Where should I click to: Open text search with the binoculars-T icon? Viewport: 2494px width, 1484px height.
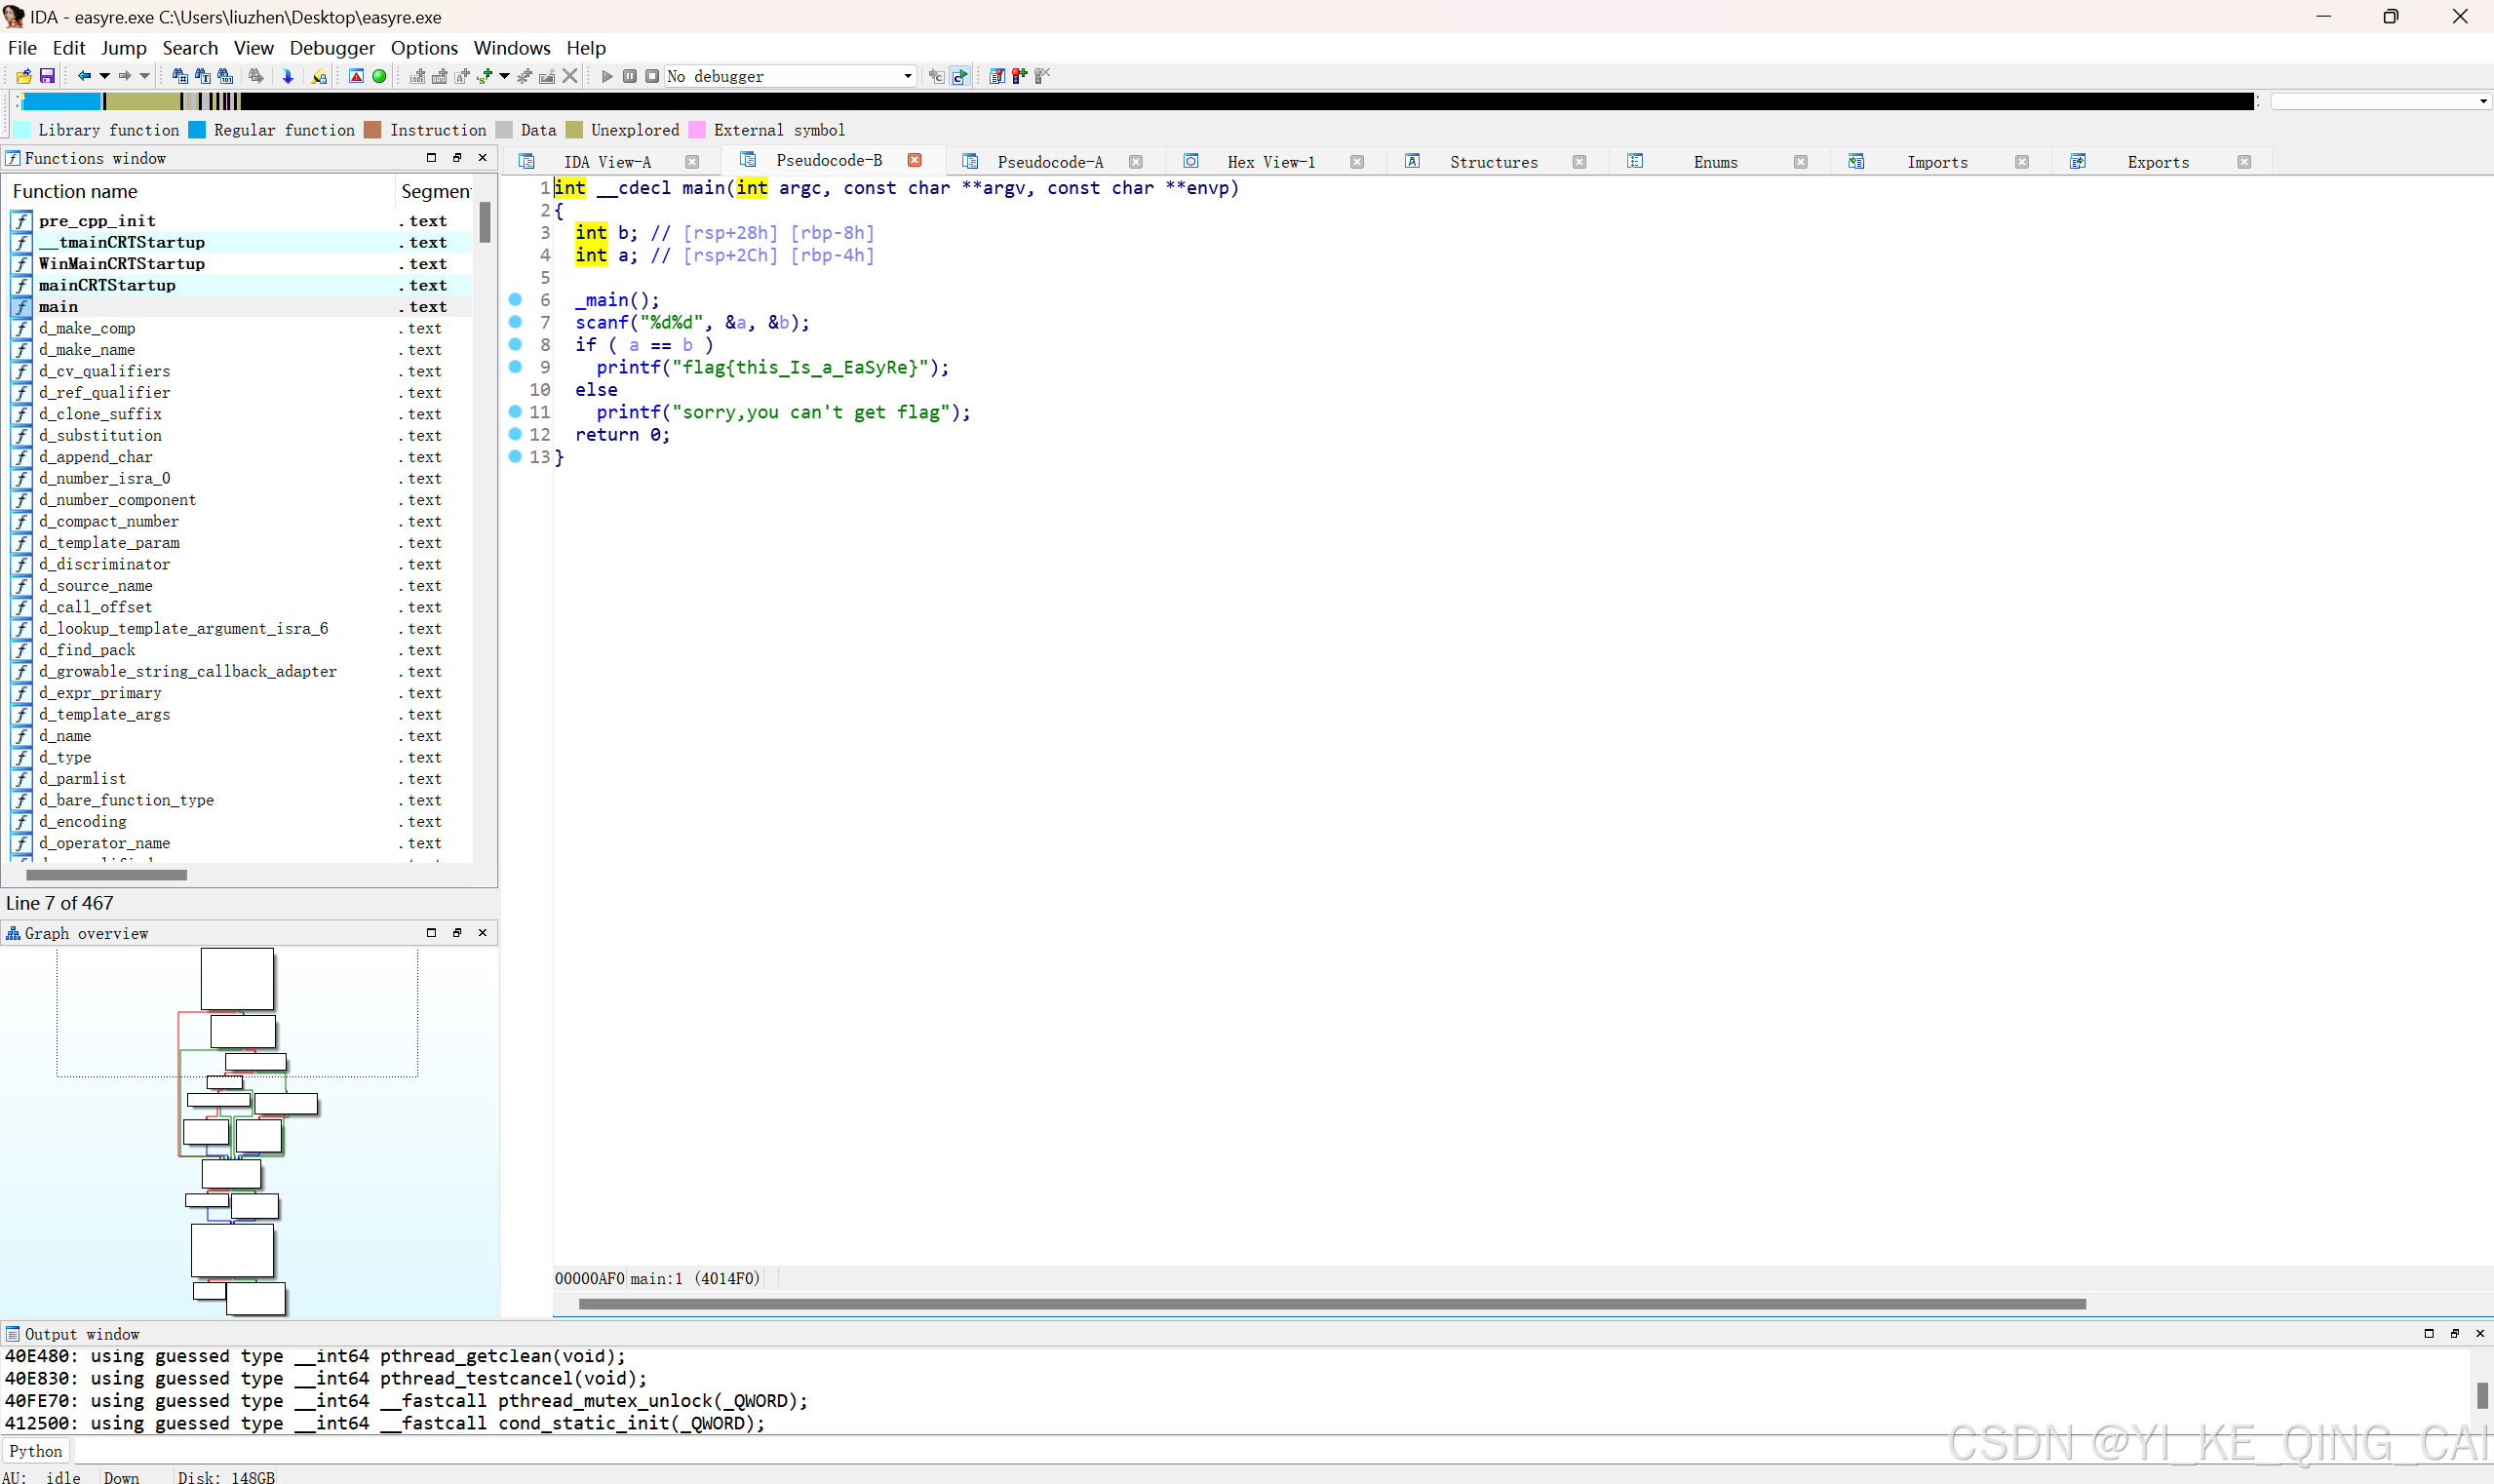201,76
